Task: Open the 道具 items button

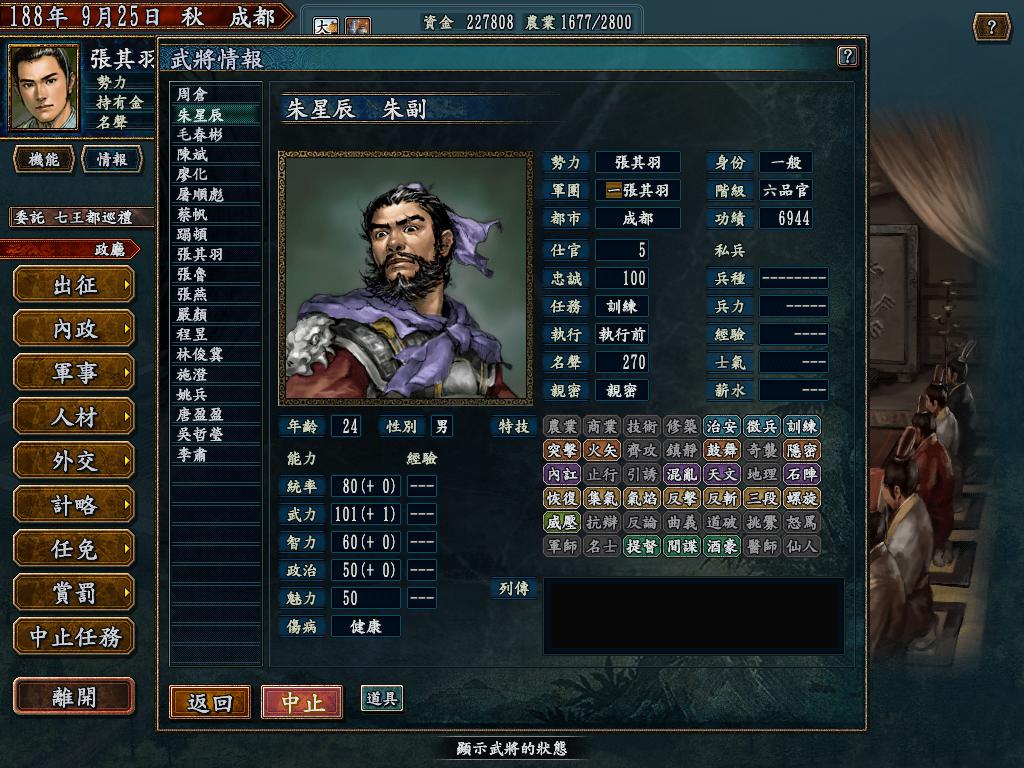Action: pos(381,699)
